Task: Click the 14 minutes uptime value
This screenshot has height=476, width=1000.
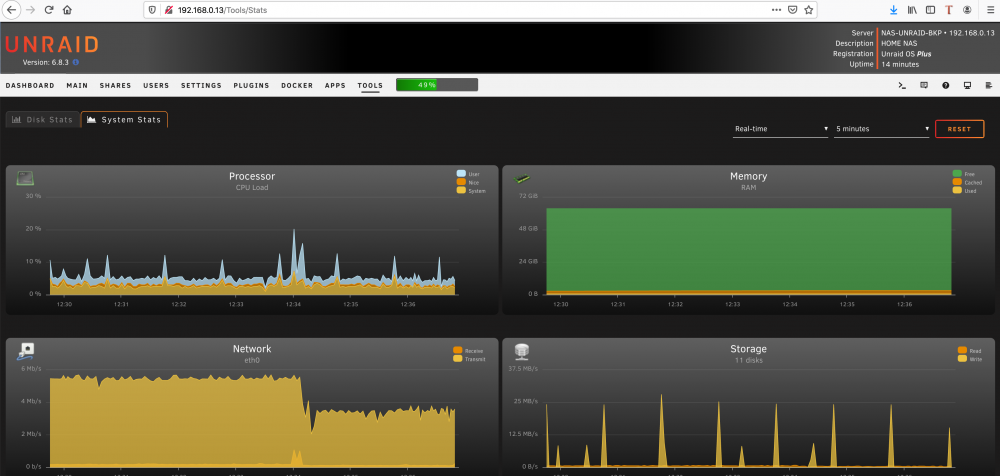Action: pos(900,64)
